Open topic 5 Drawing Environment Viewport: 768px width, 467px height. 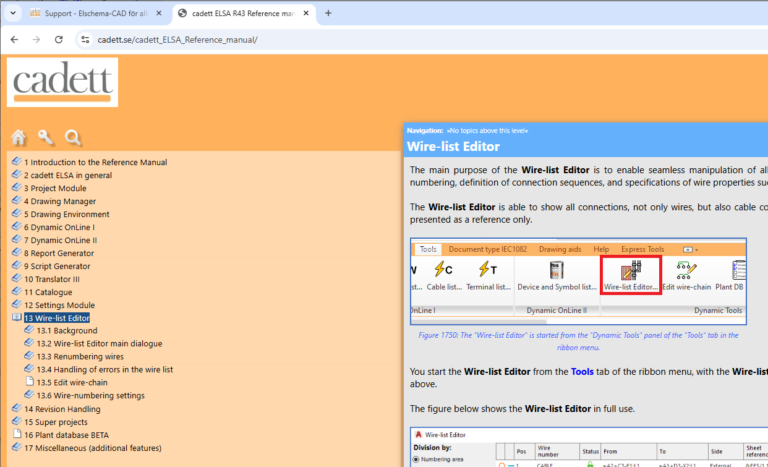67,214
